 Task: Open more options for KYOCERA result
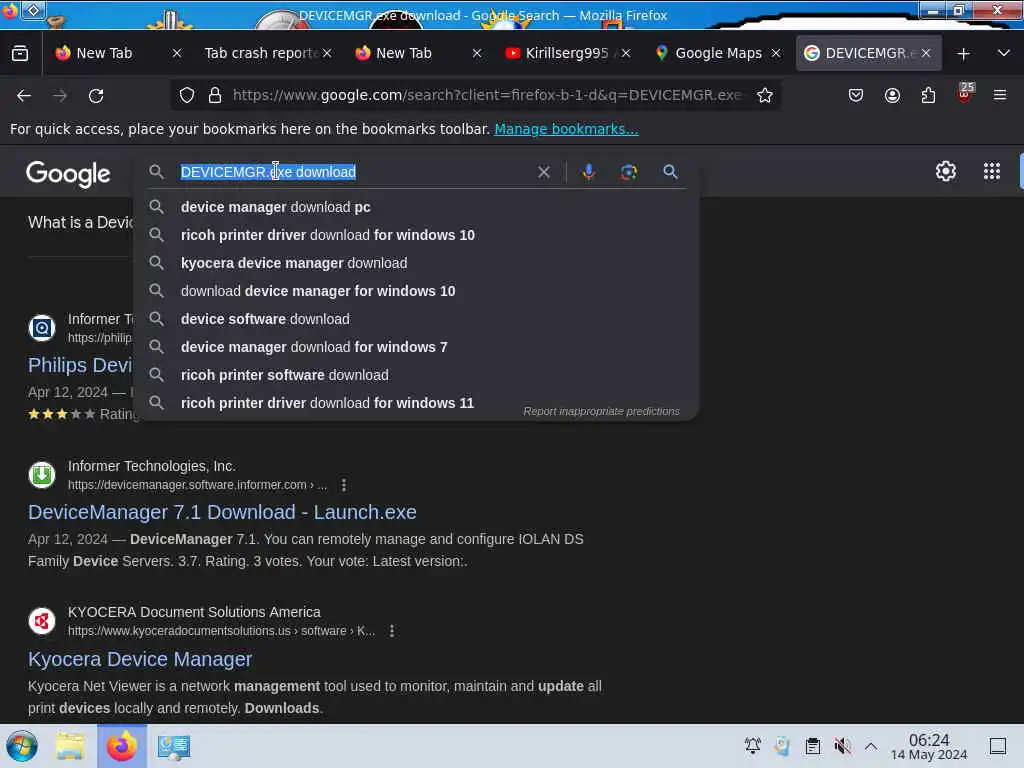(x=392, y=631)
